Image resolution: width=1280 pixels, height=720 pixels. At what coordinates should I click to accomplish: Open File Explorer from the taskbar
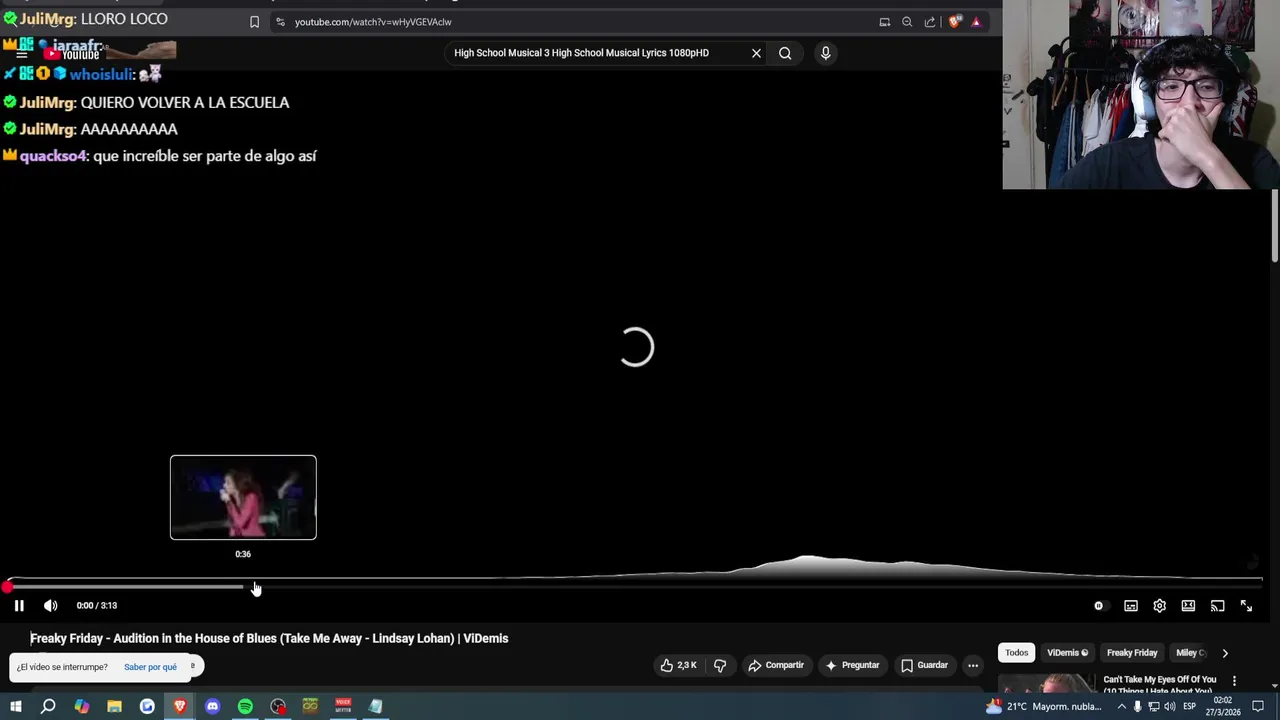click(114, 706)
